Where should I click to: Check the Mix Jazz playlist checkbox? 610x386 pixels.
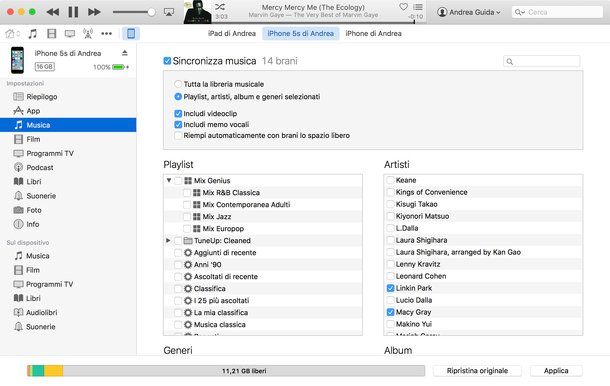click(x=187, y=217)
